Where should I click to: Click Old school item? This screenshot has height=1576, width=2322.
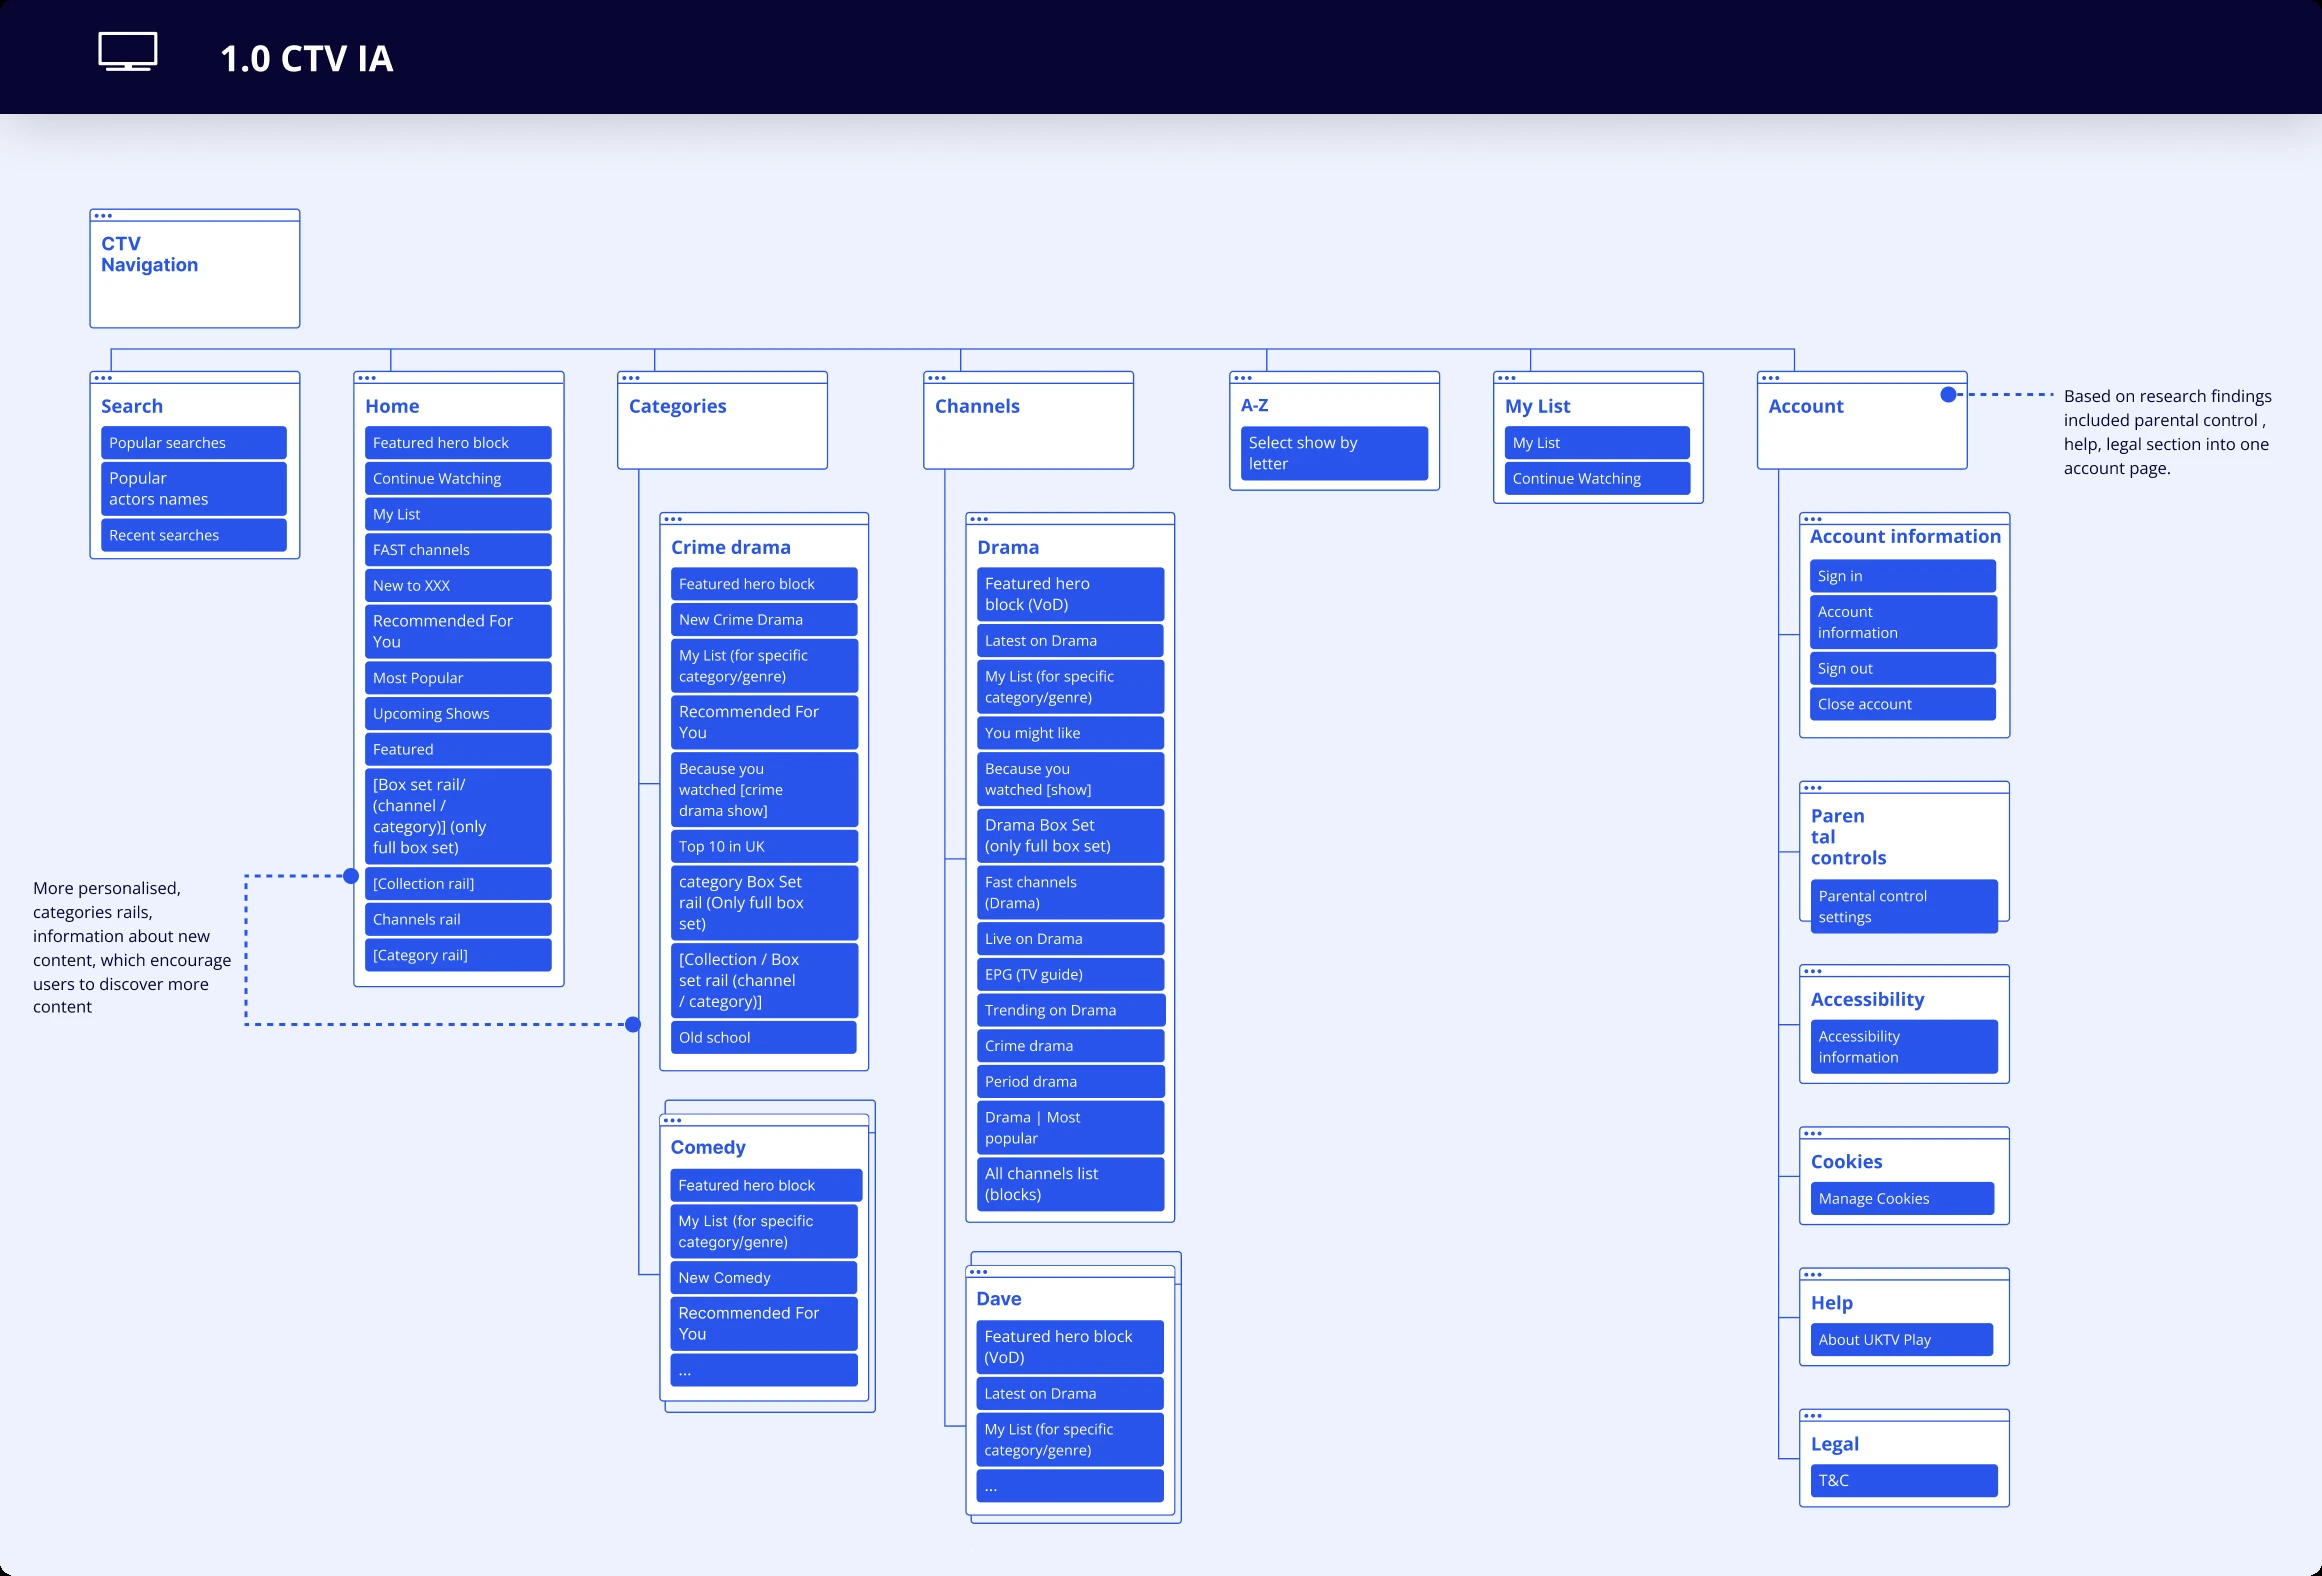pos(764,1037)
